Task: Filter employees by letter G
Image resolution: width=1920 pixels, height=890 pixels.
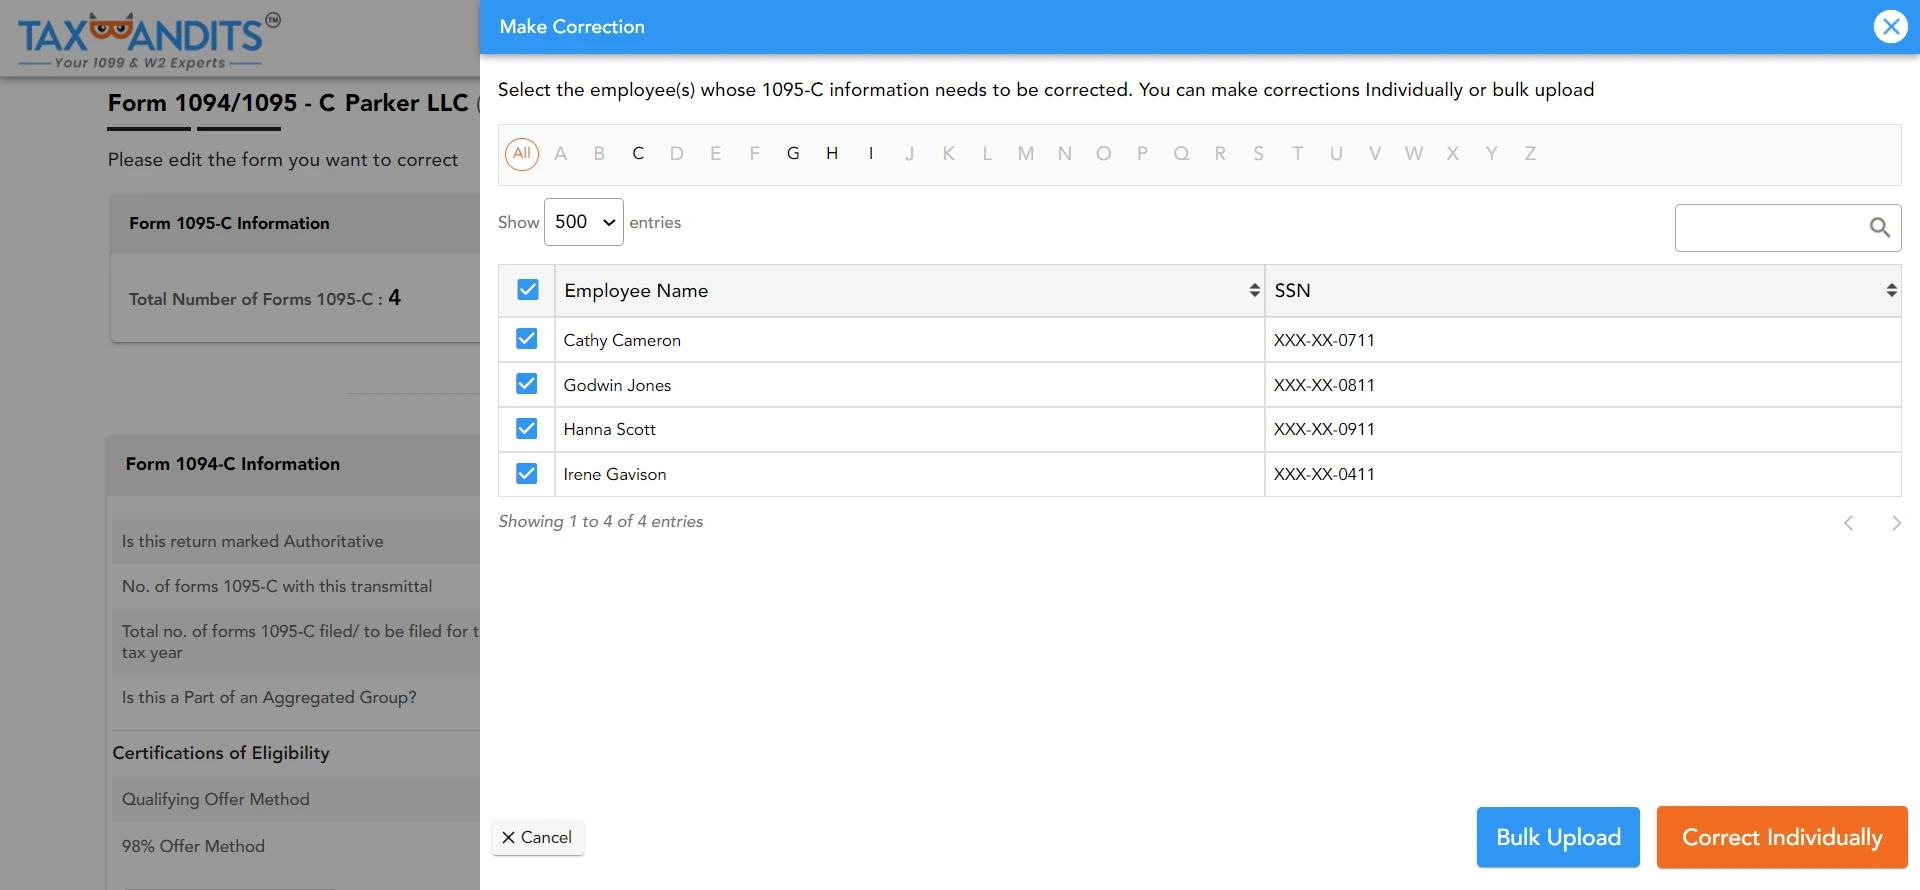Action: pyautogui.click(x=793, y=154)
